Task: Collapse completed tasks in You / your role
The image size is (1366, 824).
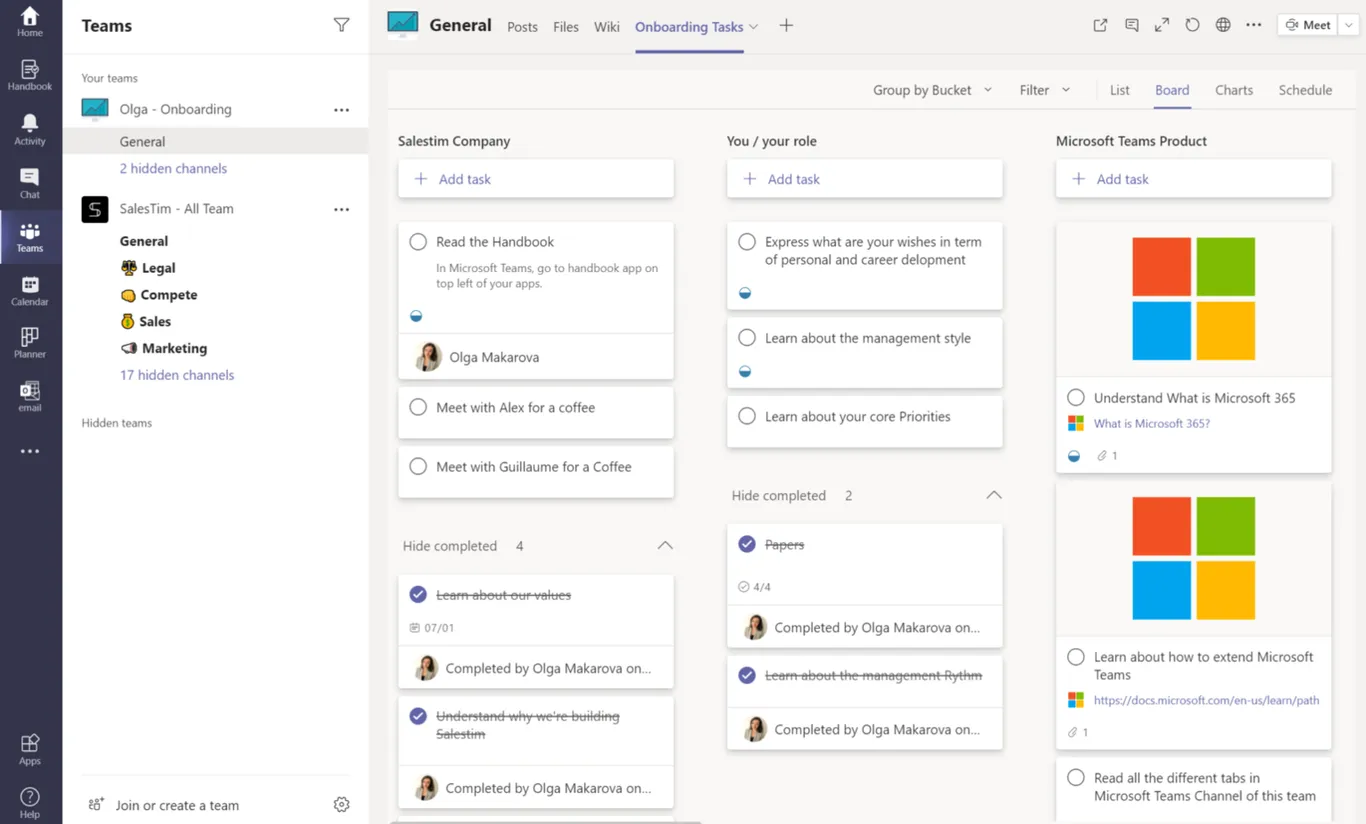Action: [994, 495]
